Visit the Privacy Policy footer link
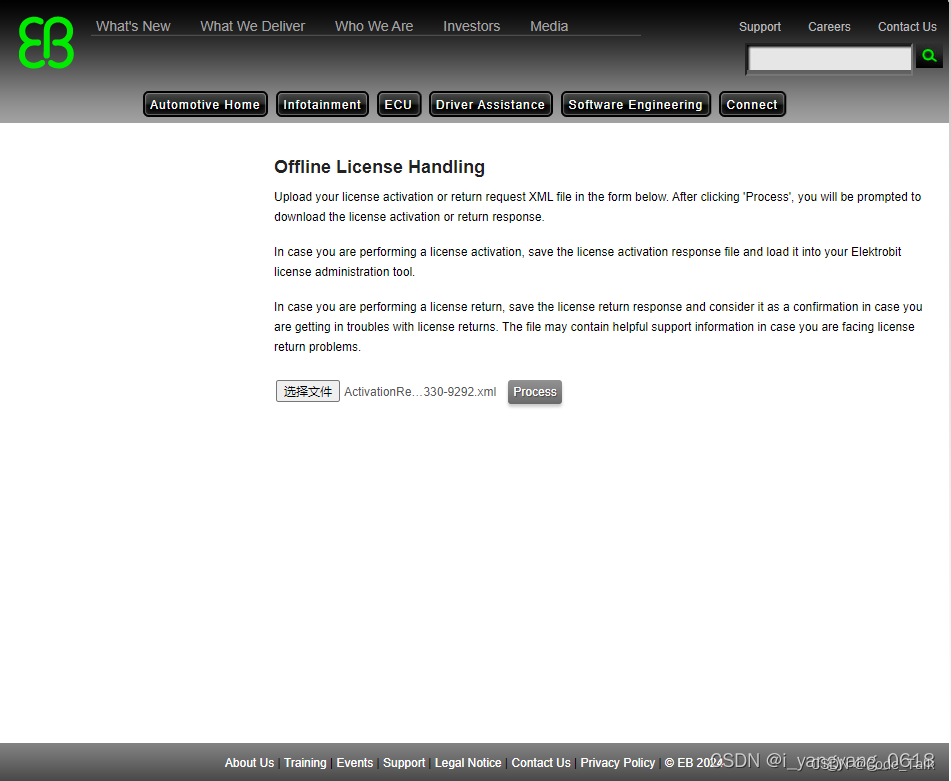Viewport: 951px width, 781px height. point(618,762)
